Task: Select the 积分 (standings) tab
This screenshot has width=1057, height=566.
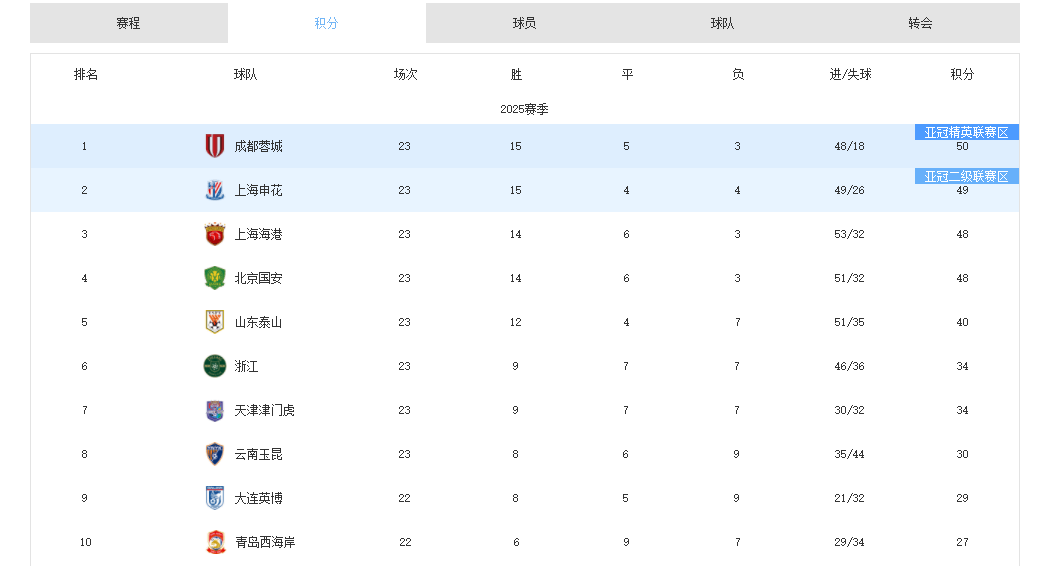Action: pos(326,23)
